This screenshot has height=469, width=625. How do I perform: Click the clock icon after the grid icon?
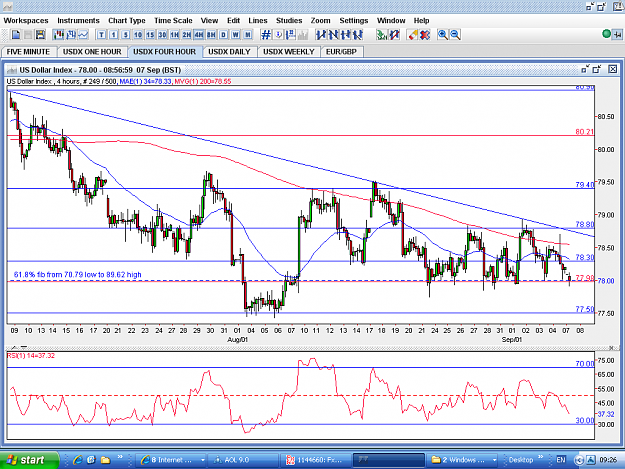(279, 35)
